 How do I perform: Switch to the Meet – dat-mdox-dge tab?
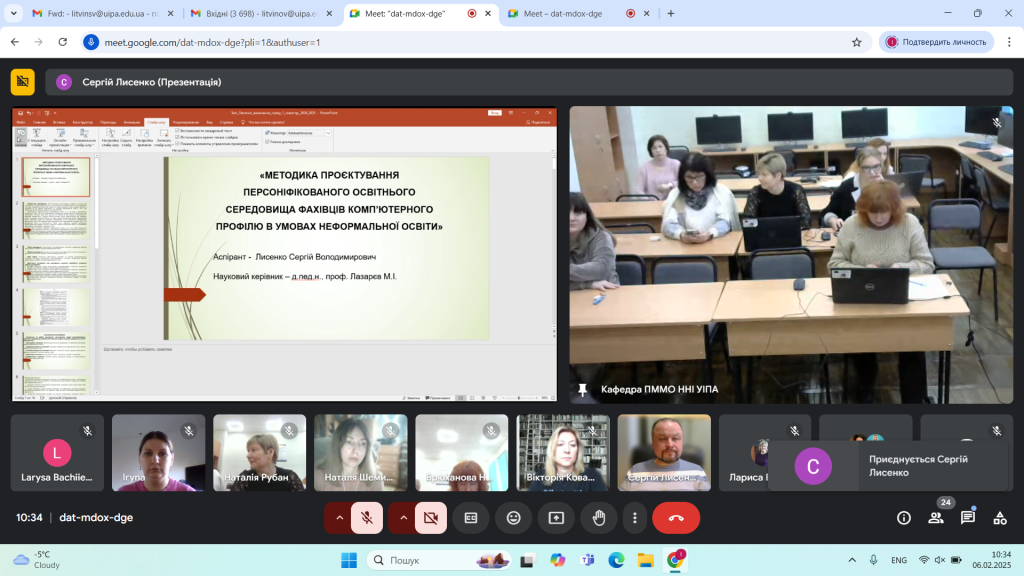(579, 13)
